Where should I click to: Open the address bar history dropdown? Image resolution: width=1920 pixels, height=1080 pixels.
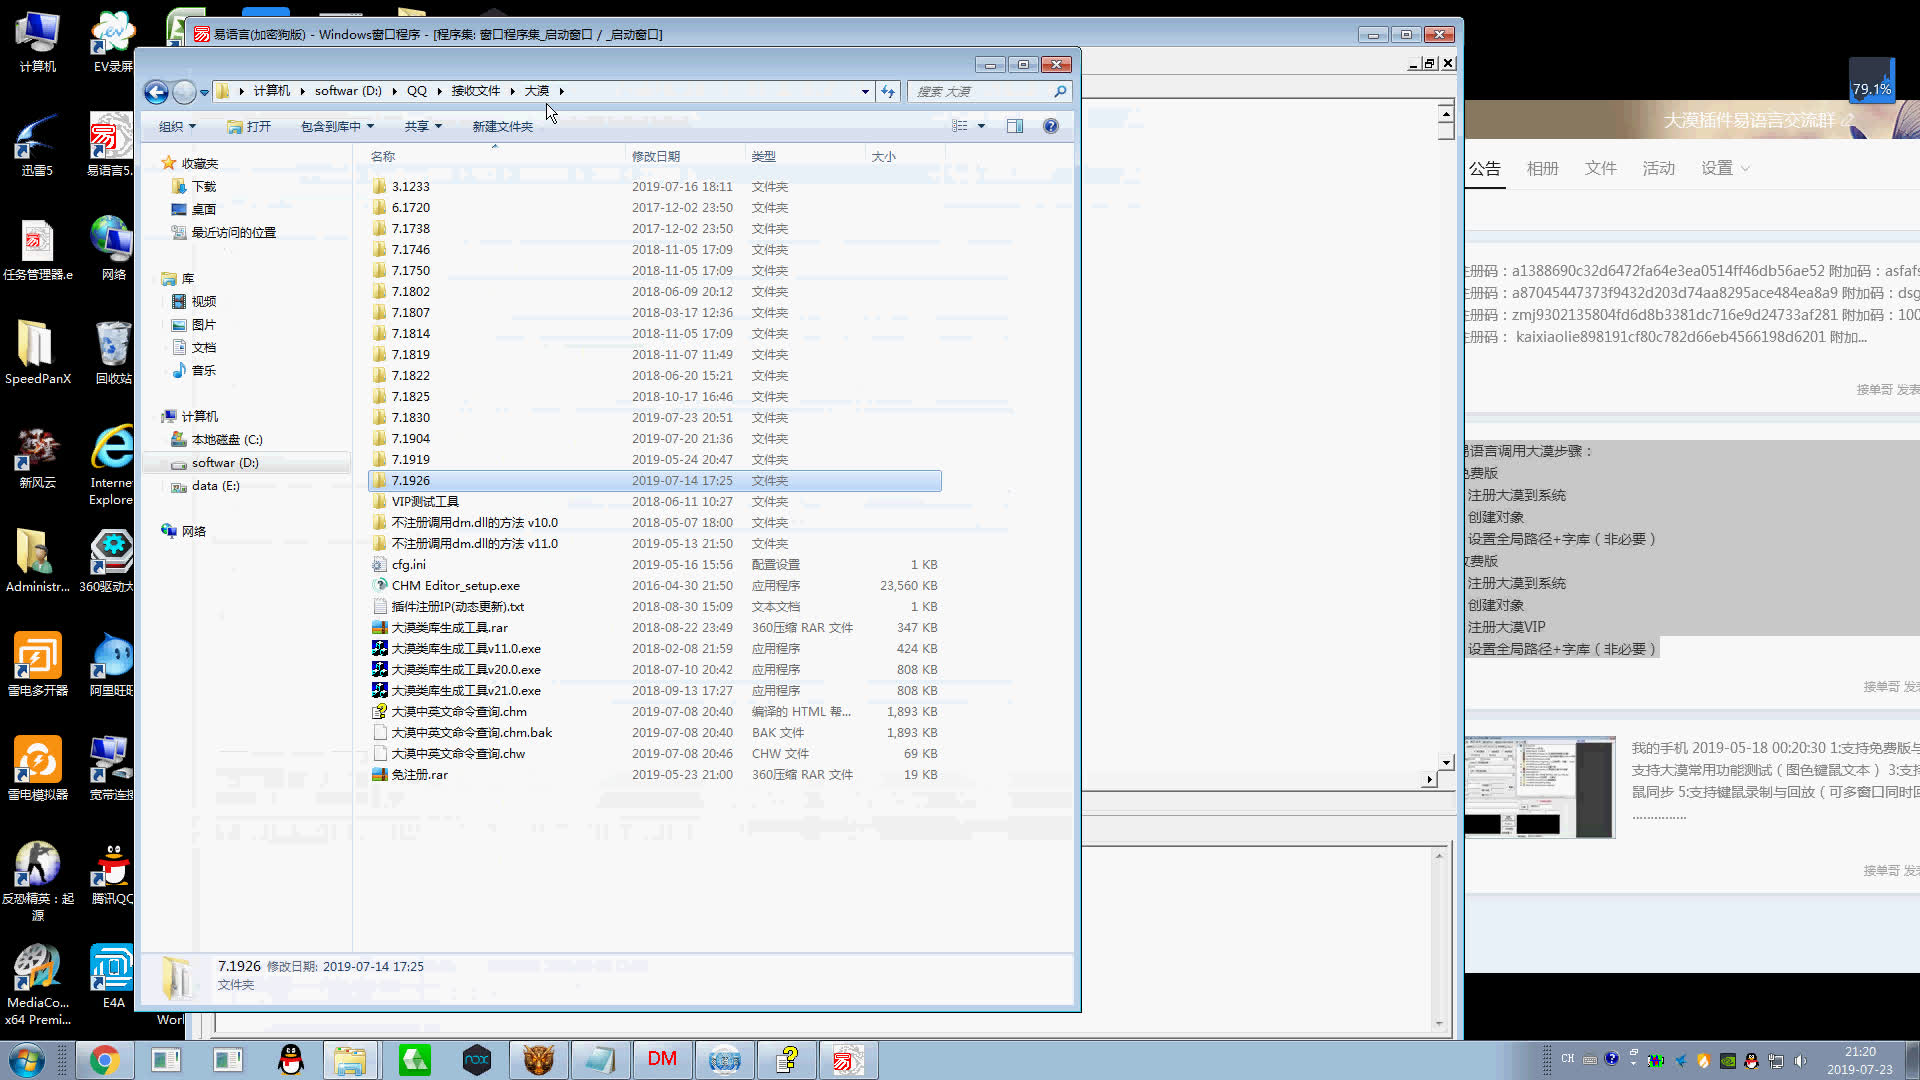pos(865,91)
